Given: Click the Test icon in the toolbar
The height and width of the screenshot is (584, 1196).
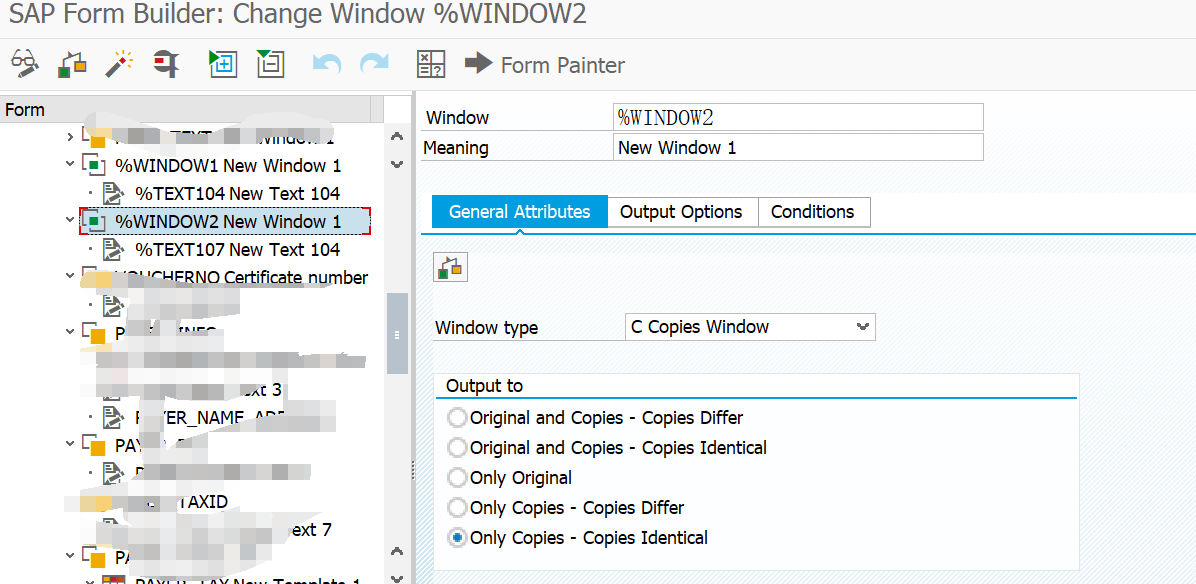Looking at the screenshot, I should click(166, 64).
